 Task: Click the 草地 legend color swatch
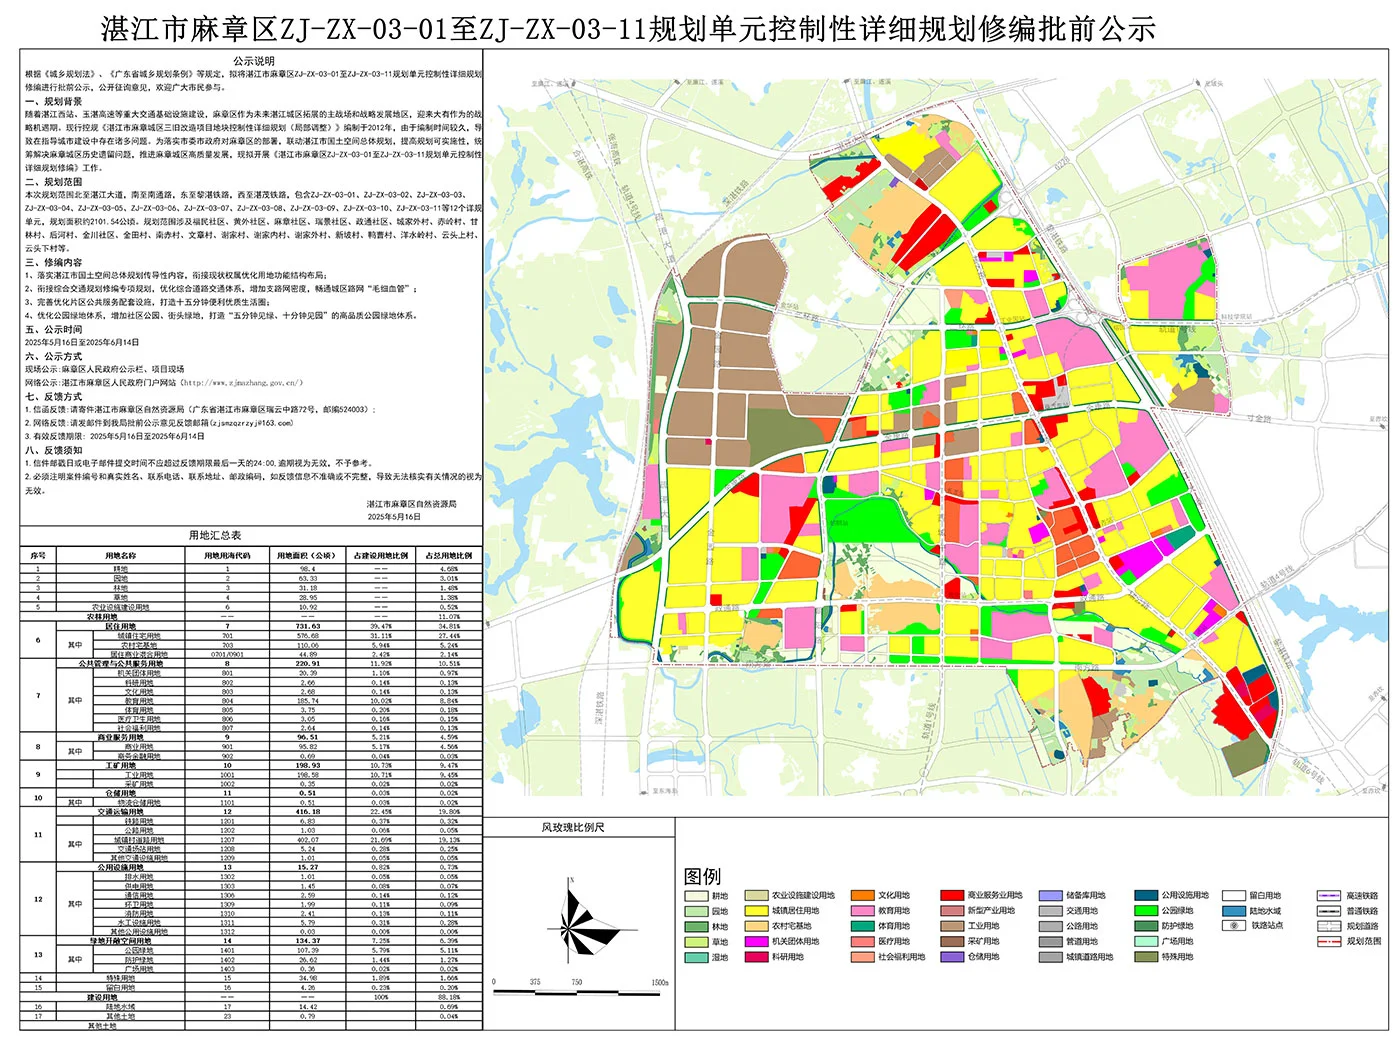point(696,942)
